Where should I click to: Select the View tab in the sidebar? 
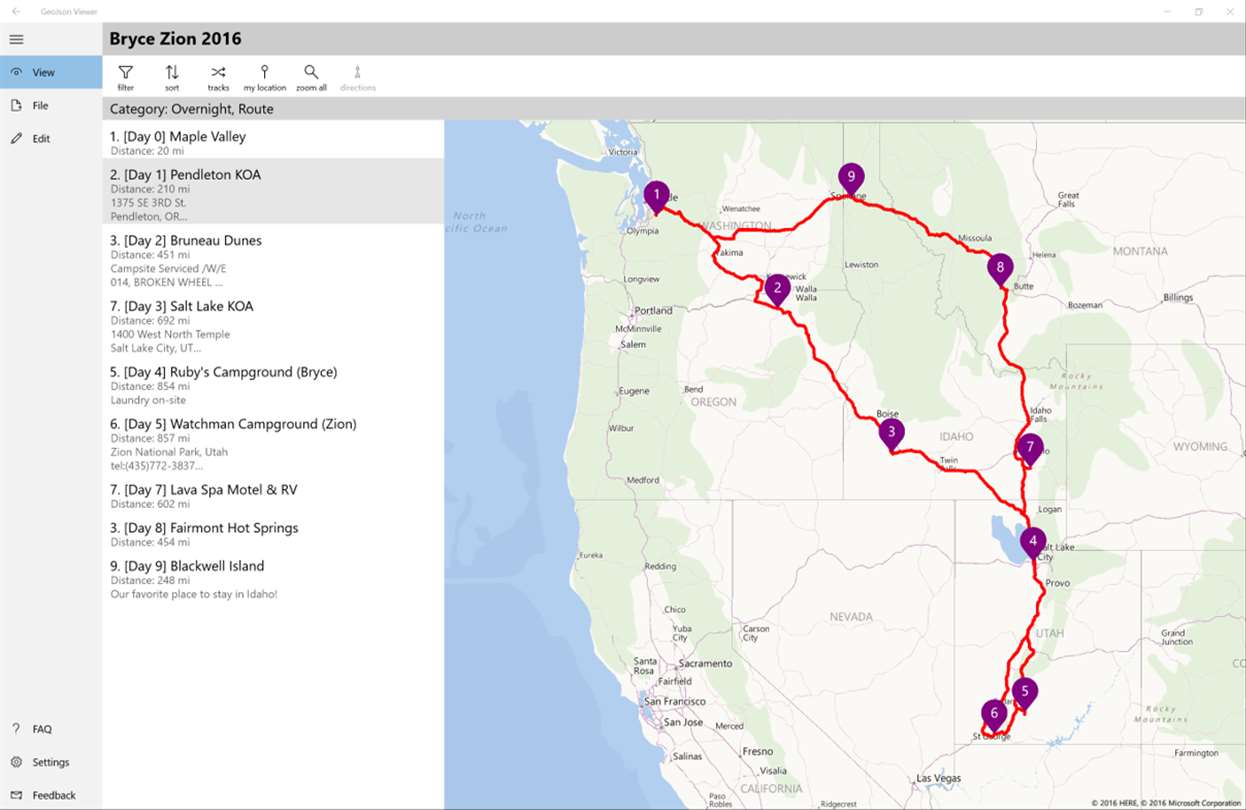(44, 72)
